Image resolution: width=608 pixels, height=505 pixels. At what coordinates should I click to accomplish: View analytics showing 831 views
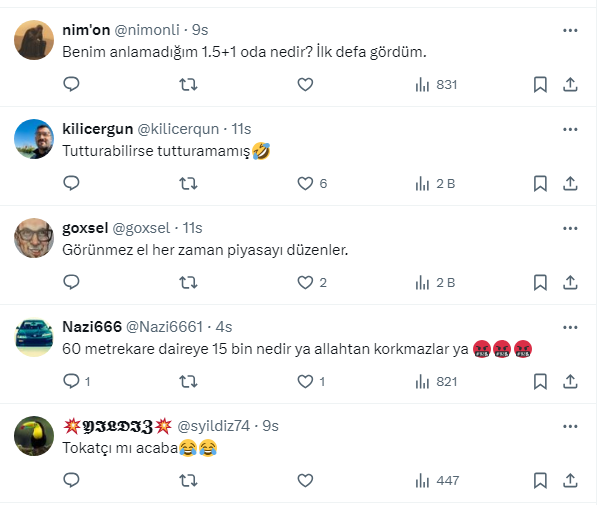pos(436,85)
